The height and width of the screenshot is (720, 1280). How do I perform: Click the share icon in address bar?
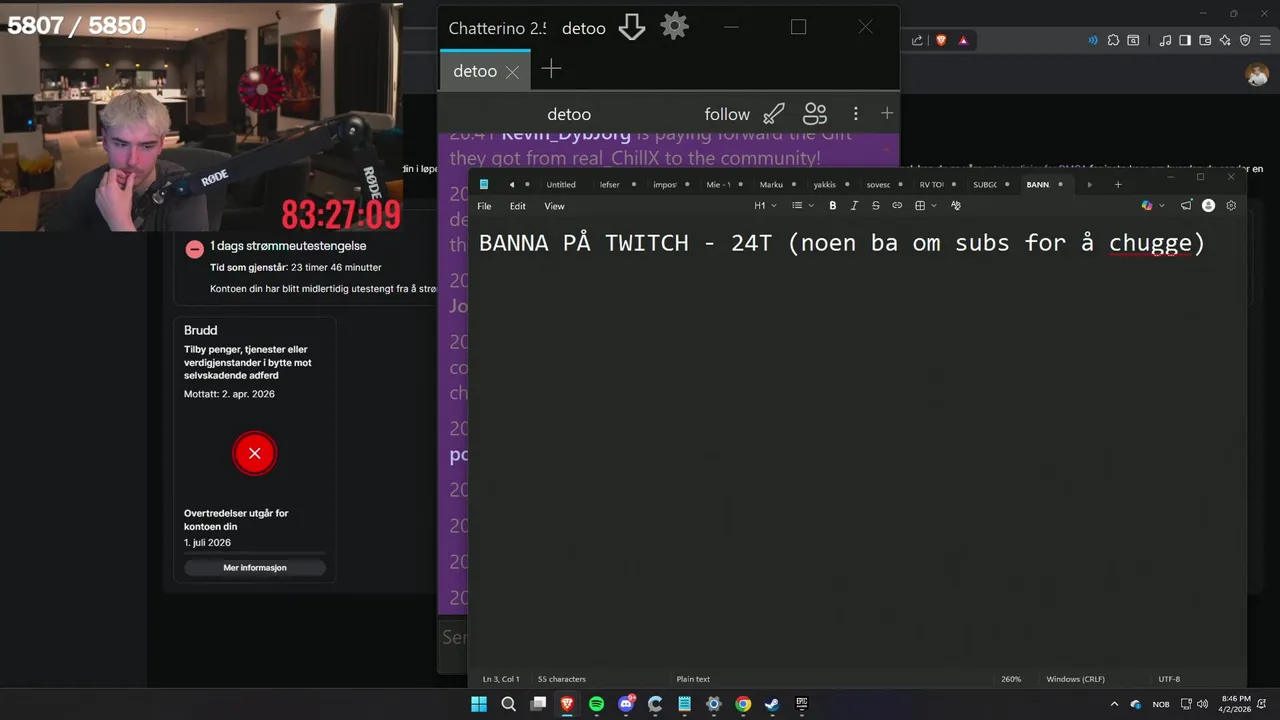917,40
